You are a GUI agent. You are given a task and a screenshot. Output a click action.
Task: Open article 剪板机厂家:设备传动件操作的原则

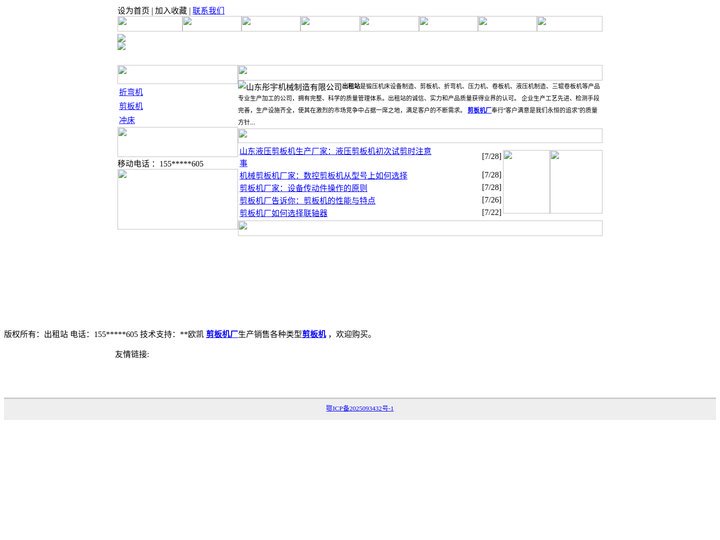pos(303,188)
